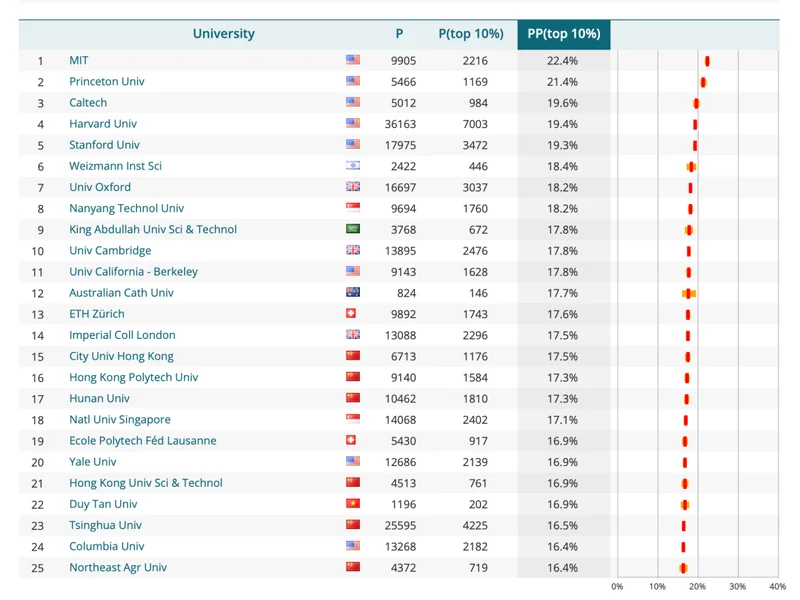800x600 pixels.
Task: Click the Israel flag beside Weizmann Inst Sci
Action: (x=352, y=166)
